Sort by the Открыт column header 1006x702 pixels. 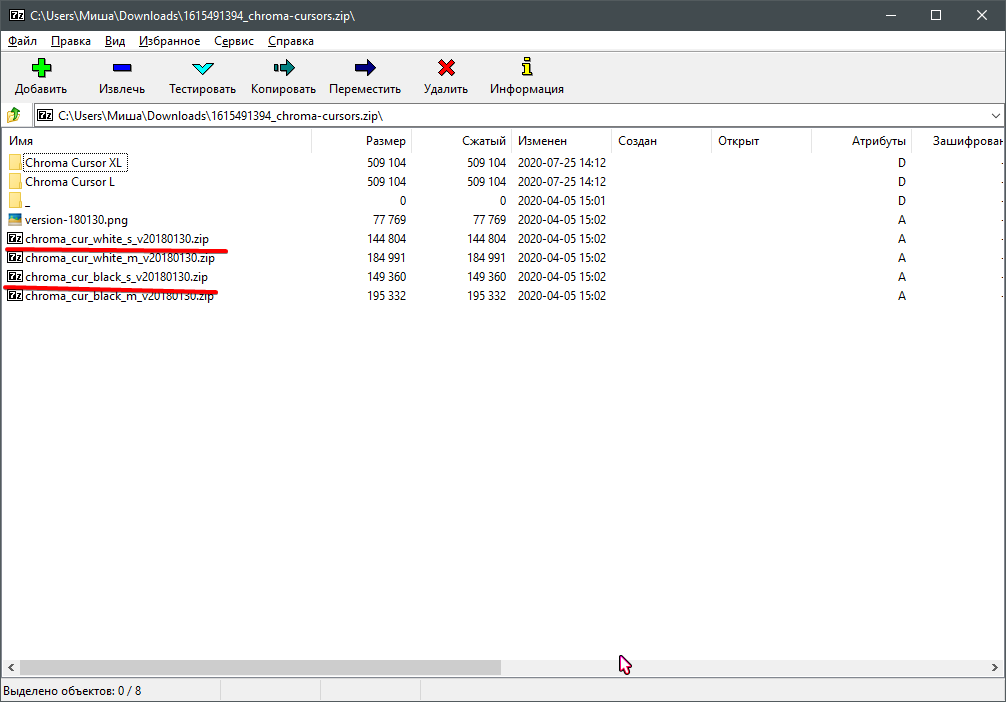point(762,141)
